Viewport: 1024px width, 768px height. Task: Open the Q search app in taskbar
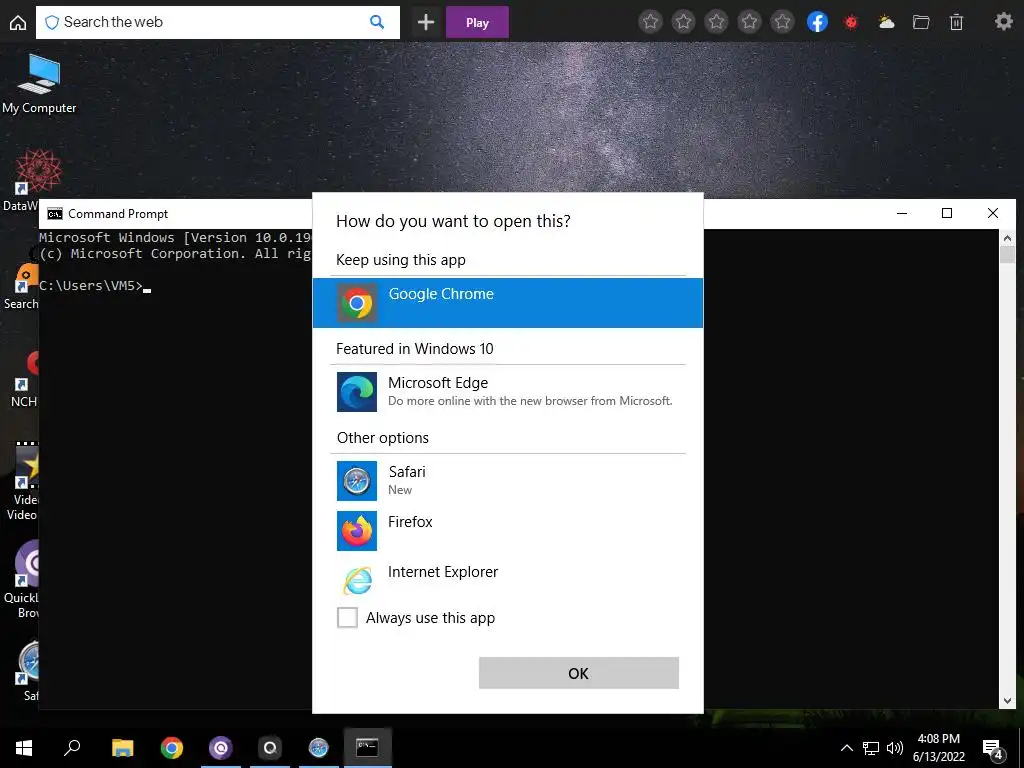pos(270,748)
